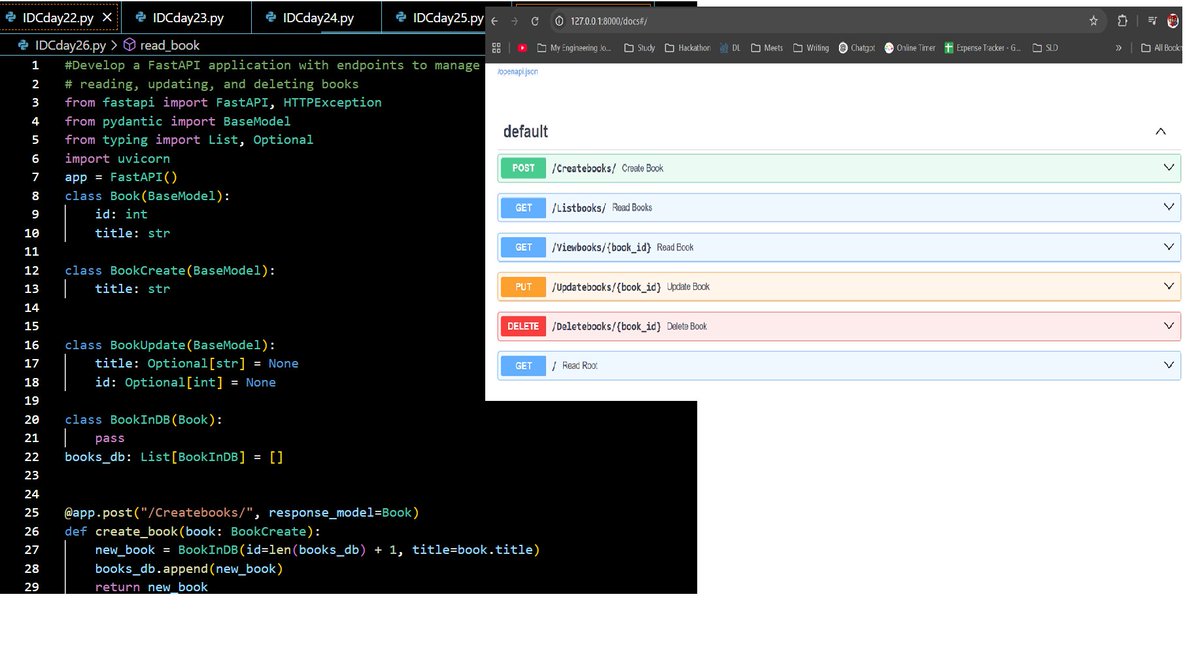Go forward using the browser forward arrow
1200x654 pixels.
[x=515, y=21]
